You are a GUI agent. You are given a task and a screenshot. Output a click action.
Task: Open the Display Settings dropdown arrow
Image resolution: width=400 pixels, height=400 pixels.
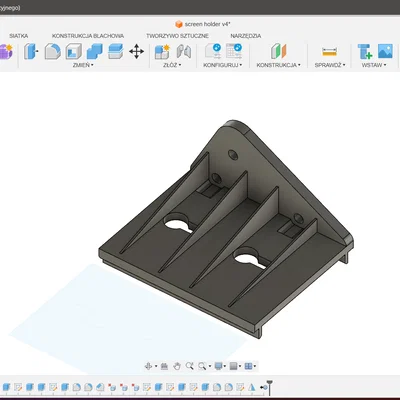pyautogui.click(x=225, y=366)
